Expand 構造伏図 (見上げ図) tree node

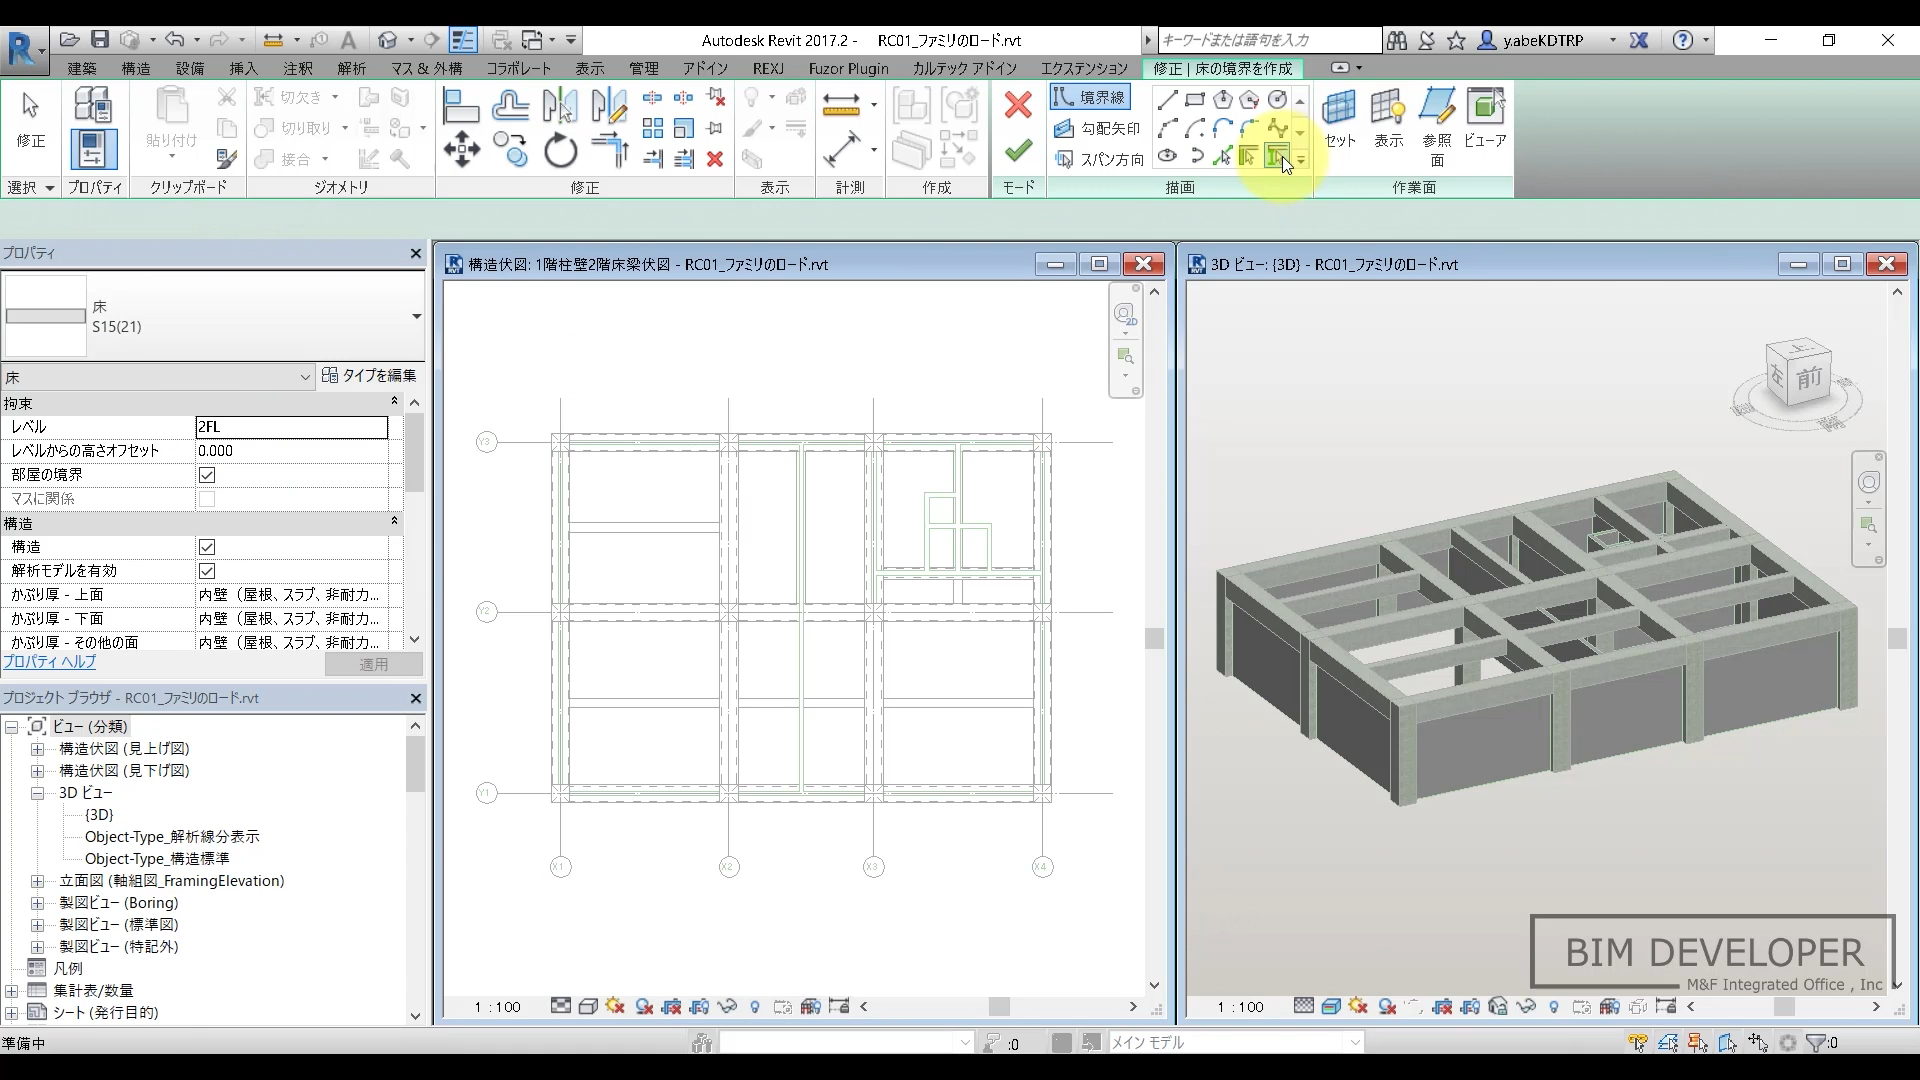tap(37, 749)
